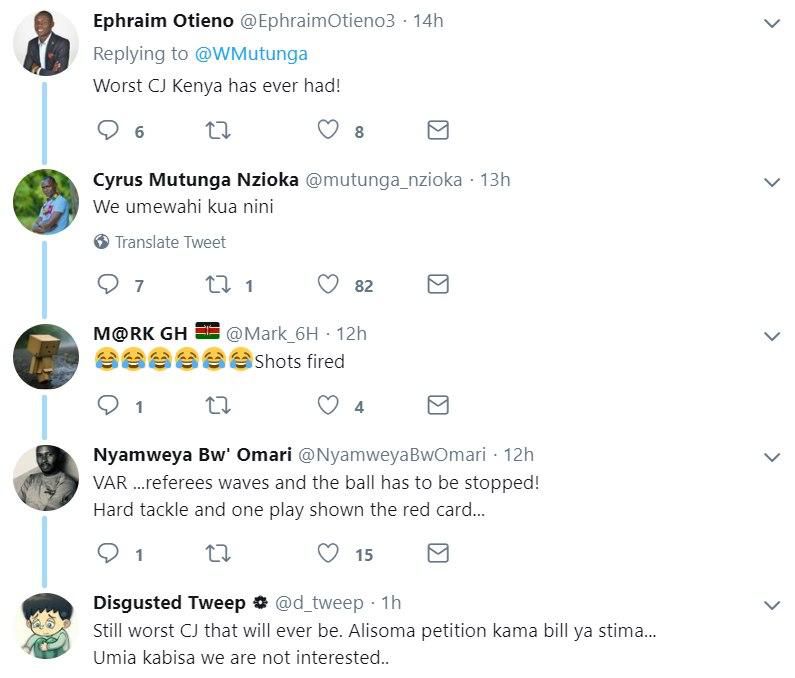Like Cyrus Mutunga Nzioka's tweet
The image size is (795, 678).
click(328, 285)
